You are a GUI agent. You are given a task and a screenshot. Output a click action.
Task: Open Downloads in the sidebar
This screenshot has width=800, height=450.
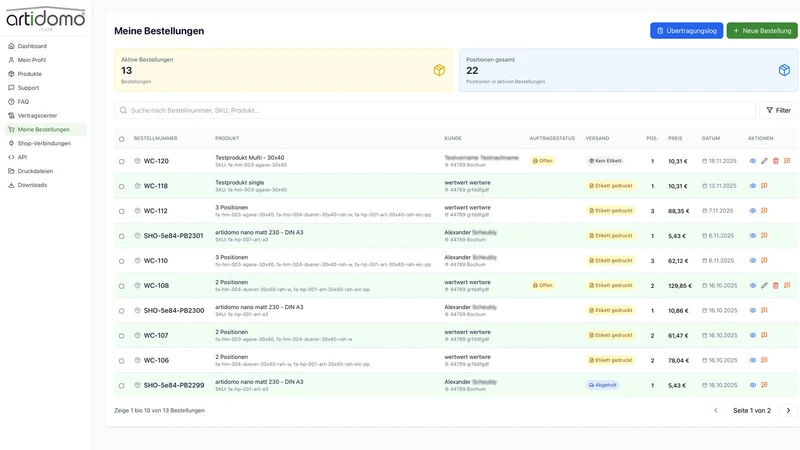coord(45,185)
